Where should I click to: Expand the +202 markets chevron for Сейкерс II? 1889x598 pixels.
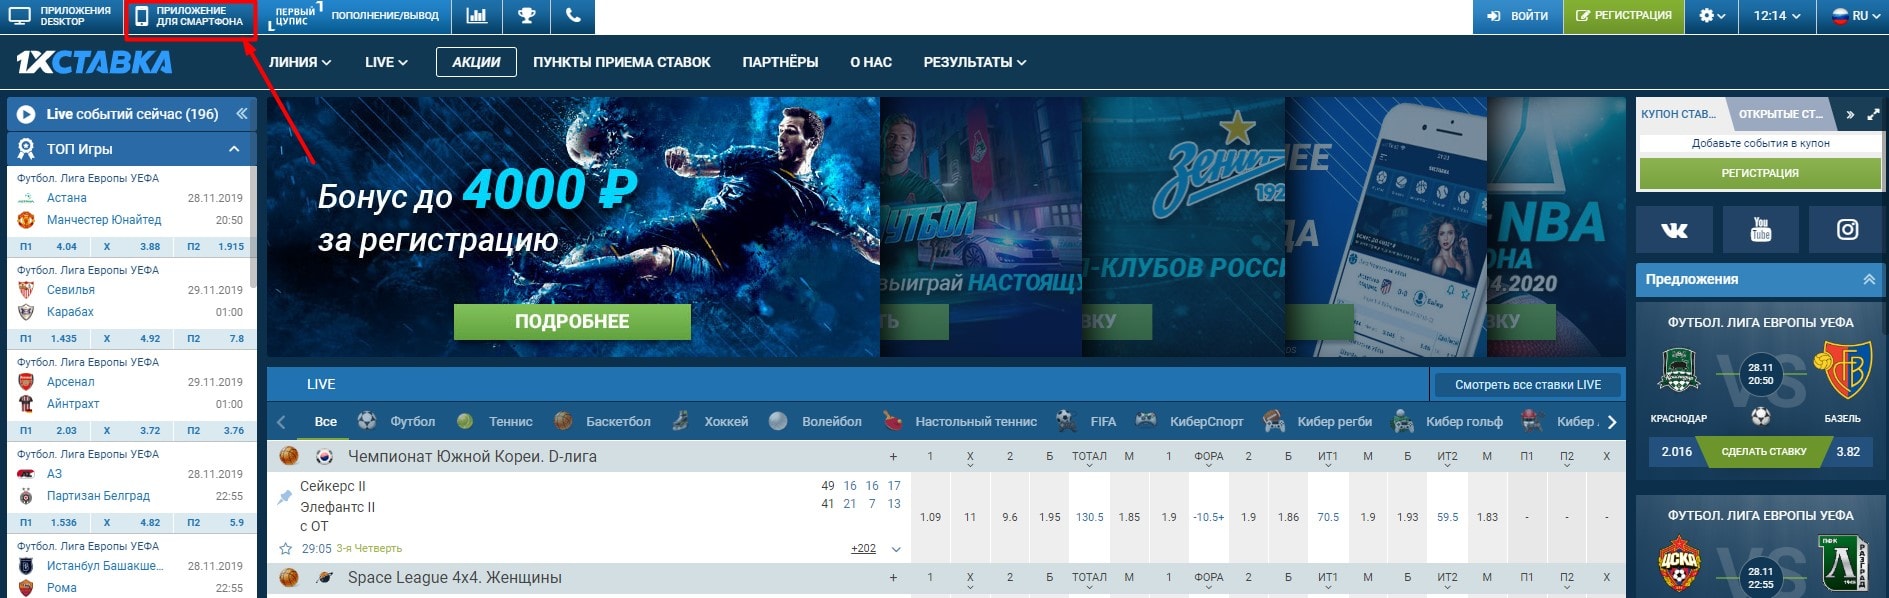pos(896,549)
